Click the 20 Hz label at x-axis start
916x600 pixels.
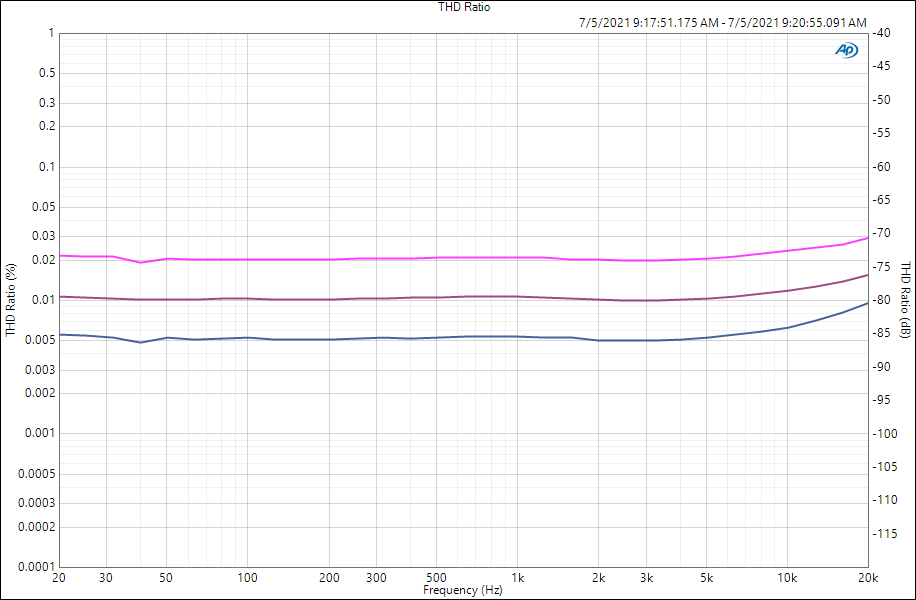(59, 578)
